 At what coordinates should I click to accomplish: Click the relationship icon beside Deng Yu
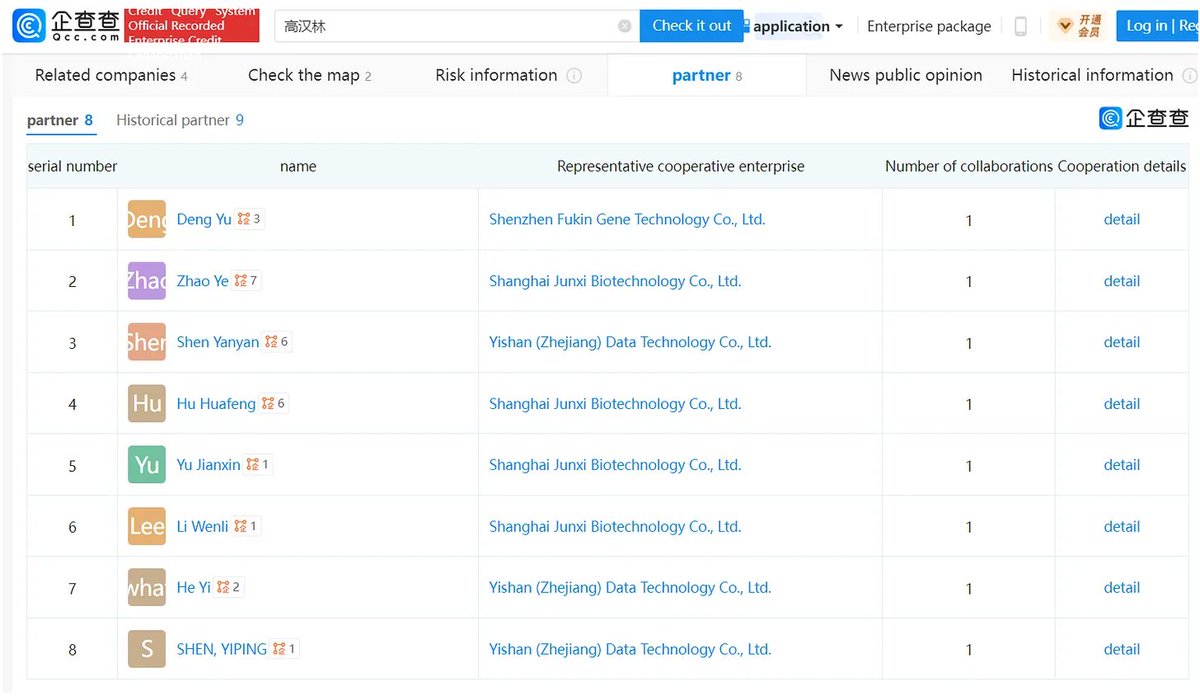(244, 219)
